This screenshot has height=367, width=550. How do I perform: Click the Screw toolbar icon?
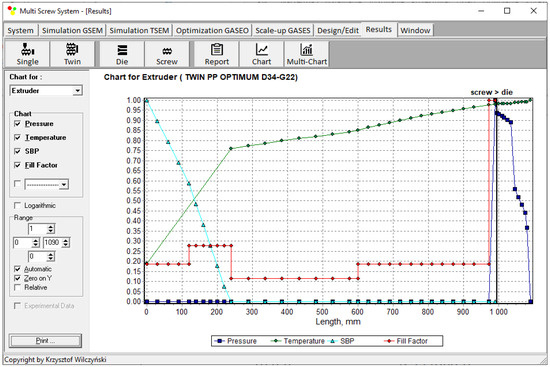pos(167,54)
